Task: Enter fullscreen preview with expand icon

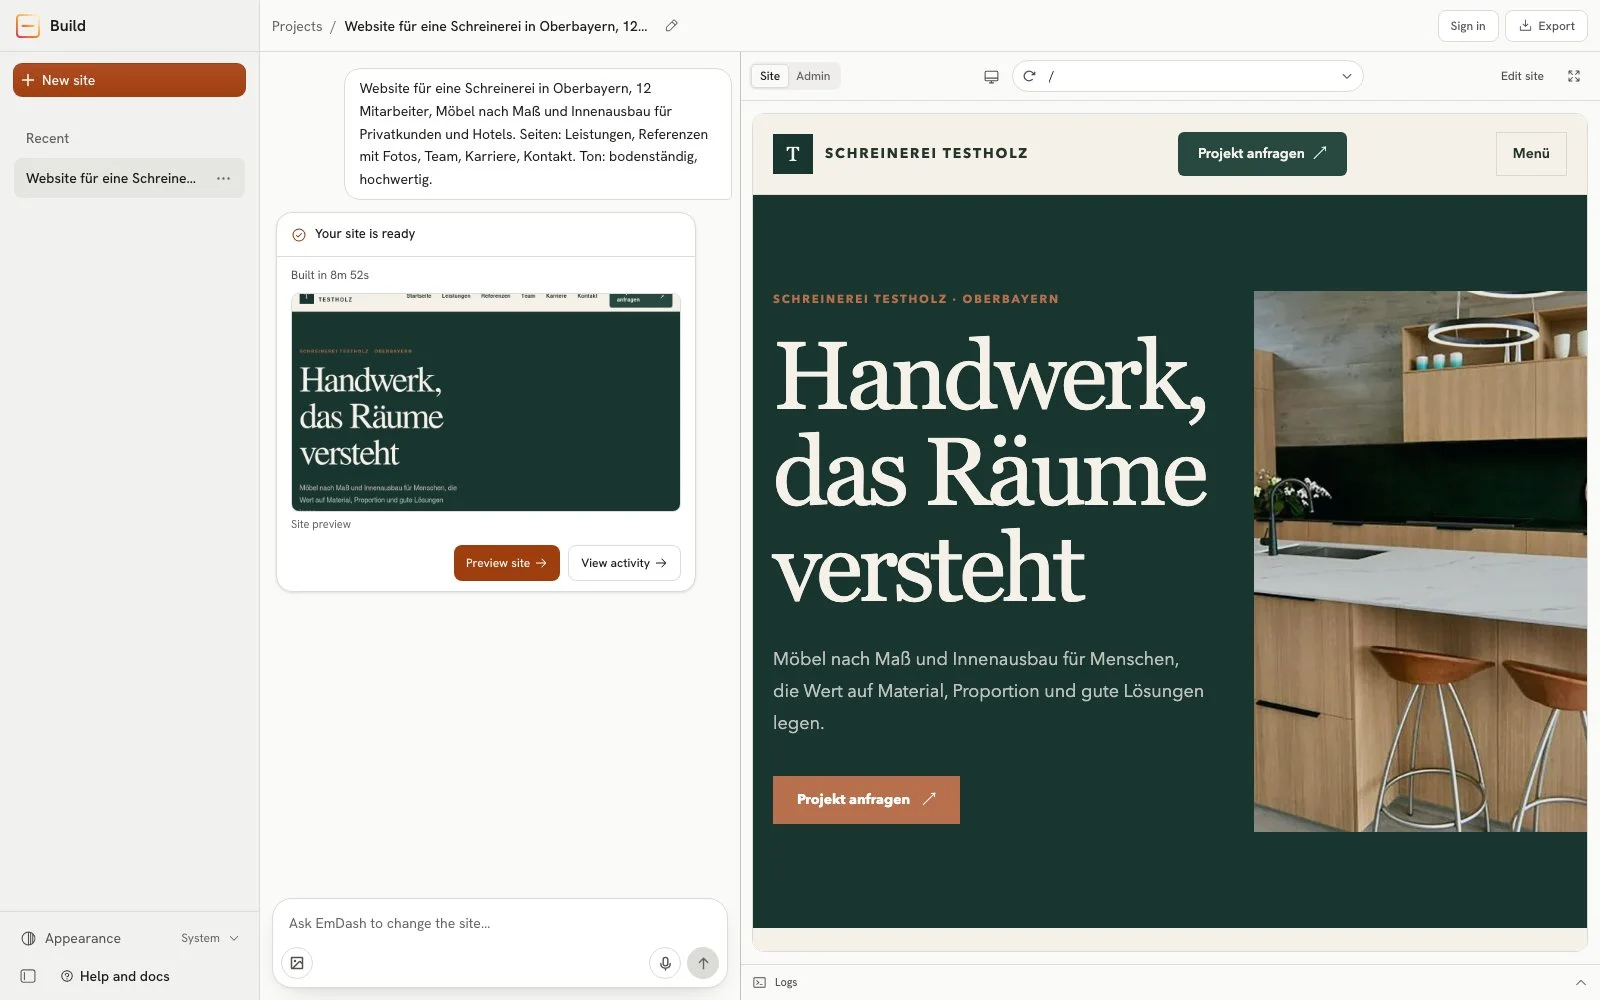Action: click(1574, 76)
